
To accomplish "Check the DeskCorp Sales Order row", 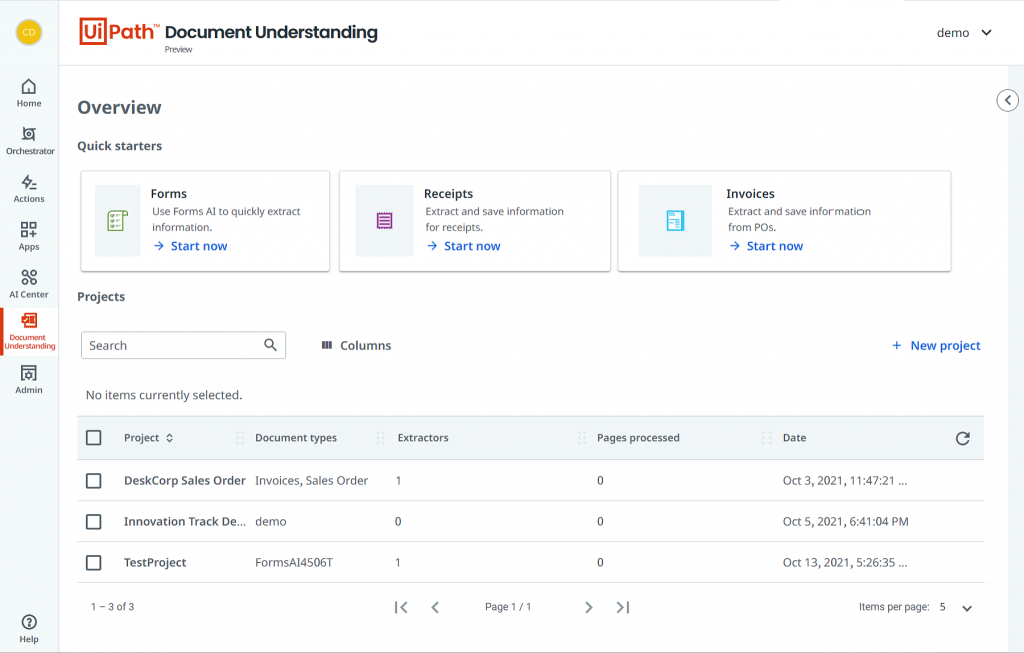I will point(94,481).
